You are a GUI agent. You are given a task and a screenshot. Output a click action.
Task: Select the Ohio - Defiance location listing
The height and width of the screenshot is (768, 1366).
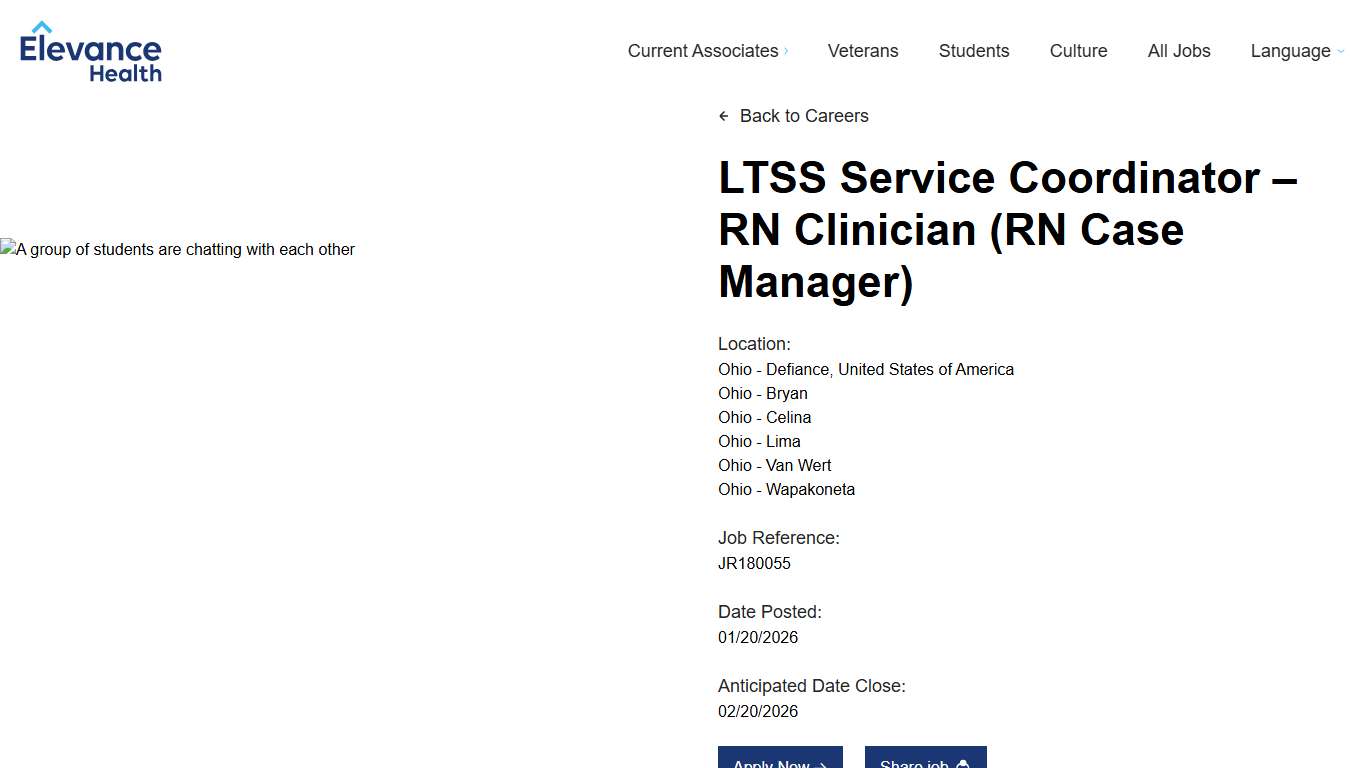[866, 369]
